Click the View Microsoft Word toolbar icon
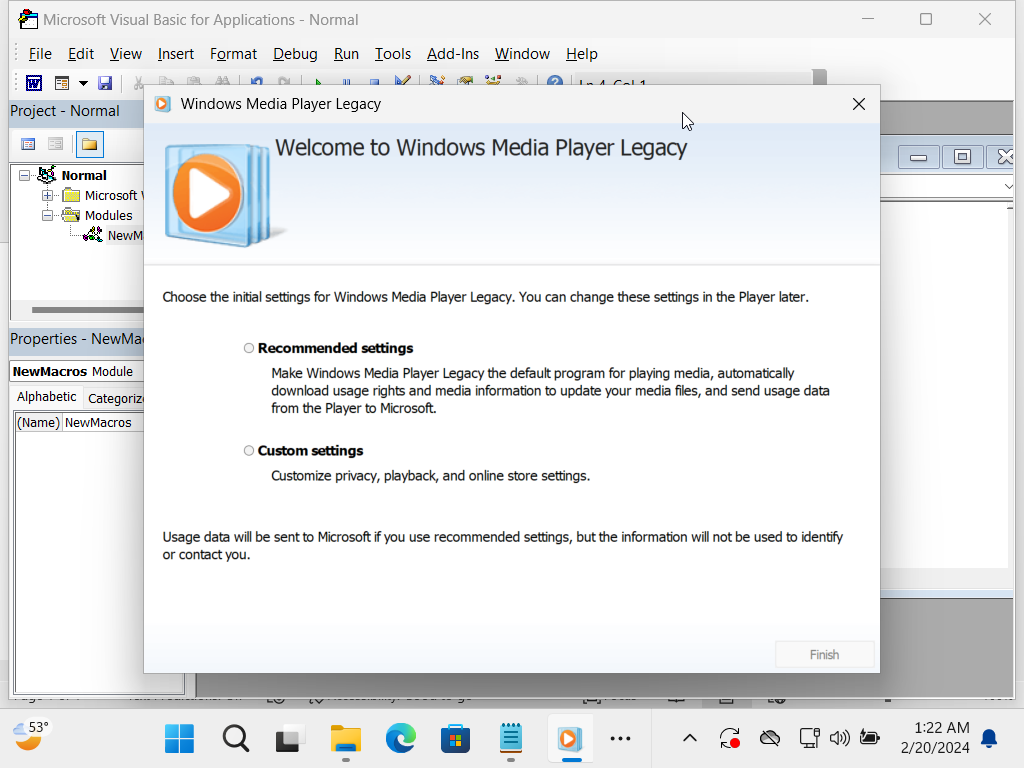Screen dimensions: 1024x768 [x=34, y=83]
